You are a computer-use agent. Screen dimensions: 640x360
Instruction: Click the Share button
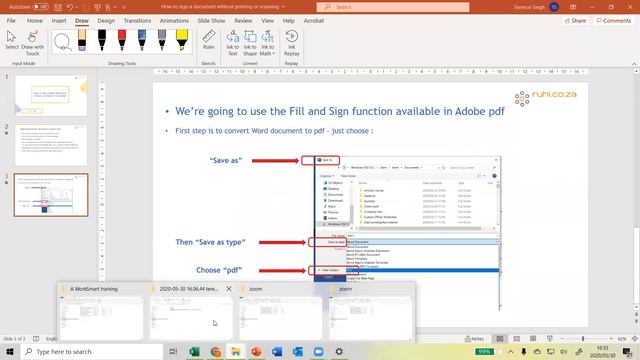point(576,20)
